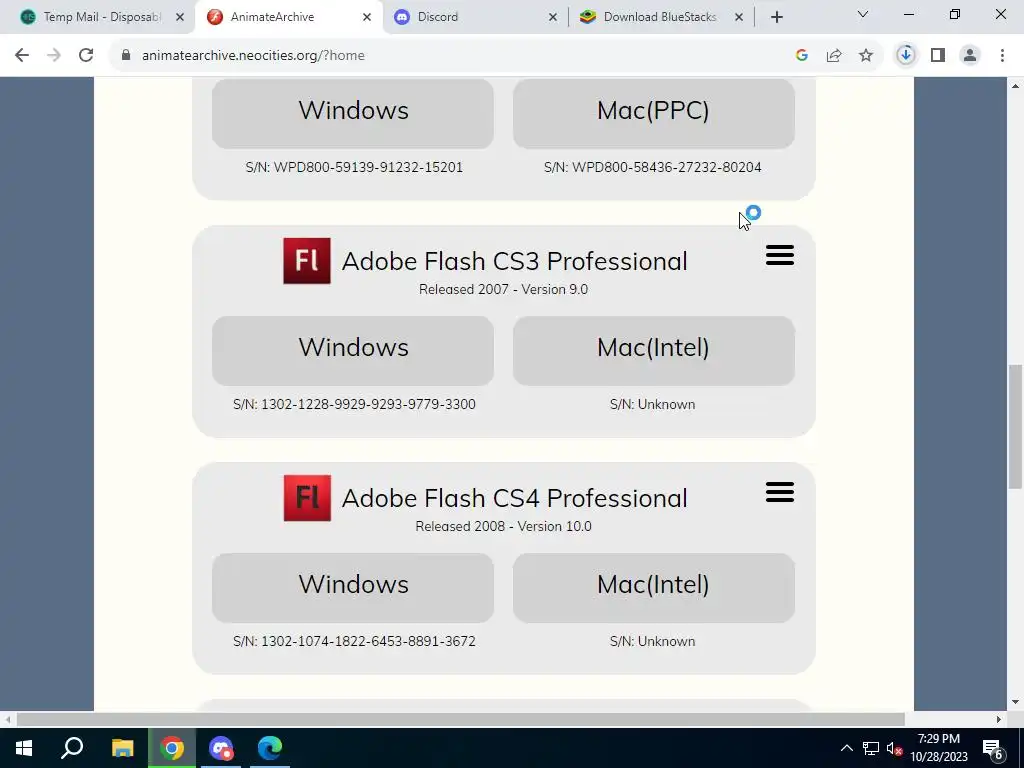
Task: Click the vertical scrollbar thumb
Action: tap(1015, 426)
